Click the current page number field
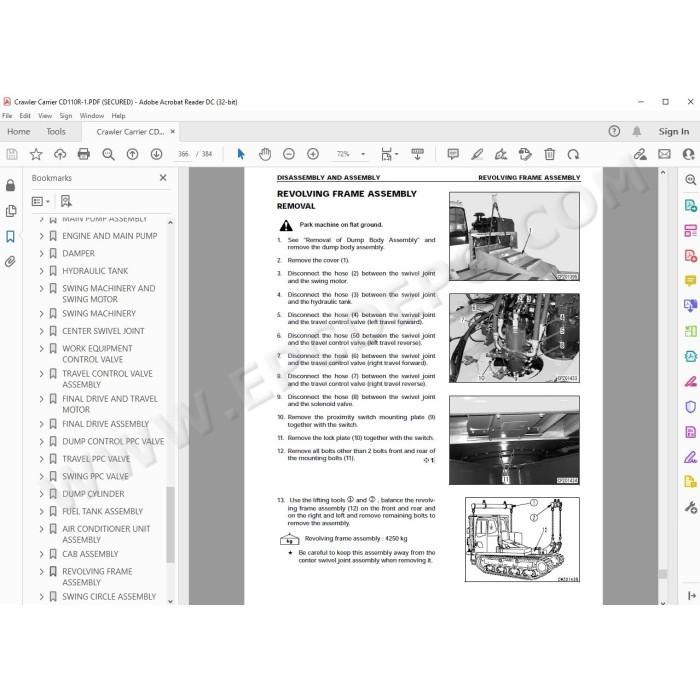Screen dimensions: 700x700 tap(183, 154)
